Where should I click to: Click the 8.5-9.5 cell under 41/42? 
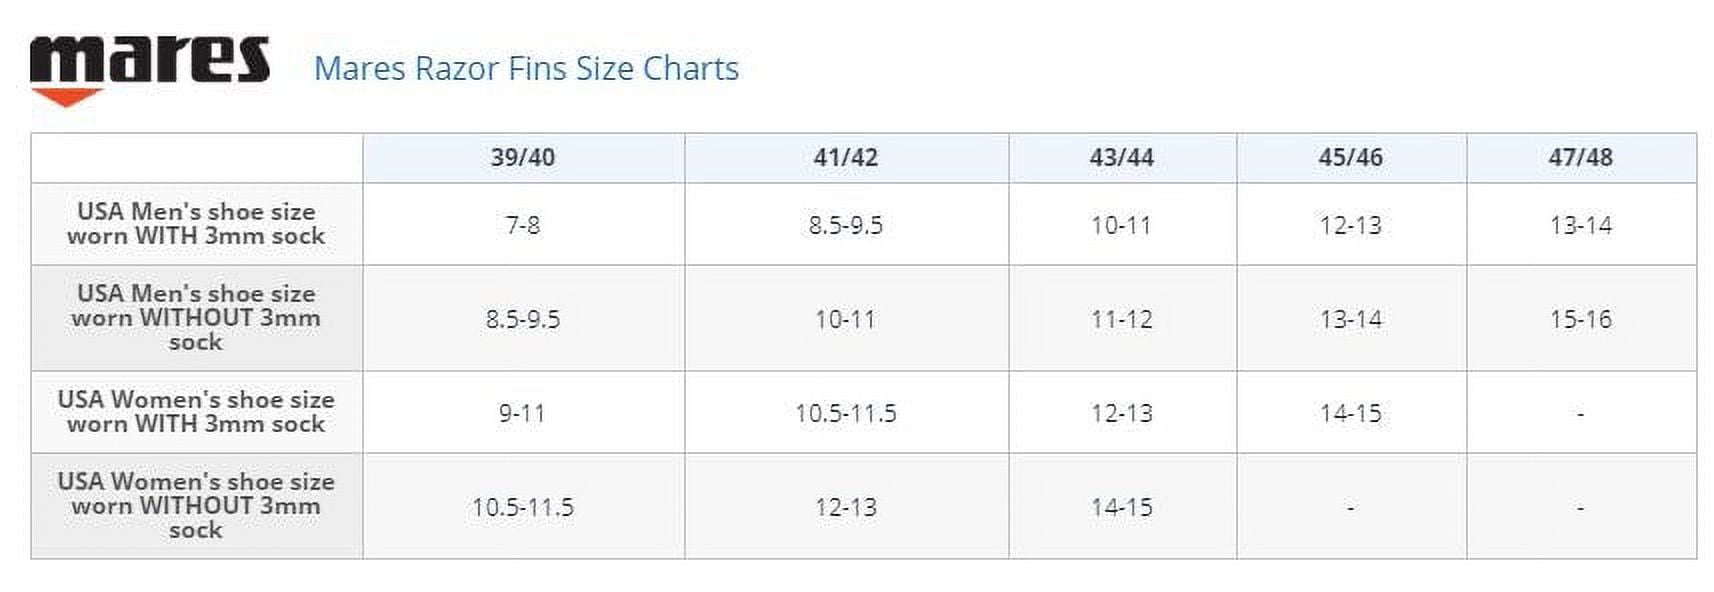(x=846, y=225)
